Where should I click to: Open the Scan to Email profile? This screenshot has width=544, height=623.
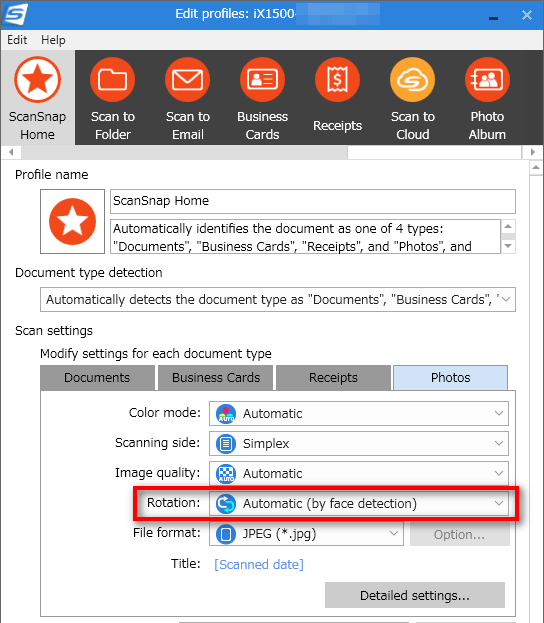click(188, 98)
